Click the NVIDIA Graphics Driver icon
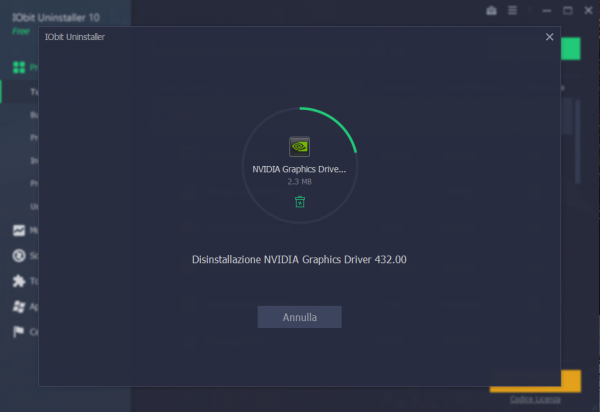Screen dimensions: 600x412 pos(299,146)
